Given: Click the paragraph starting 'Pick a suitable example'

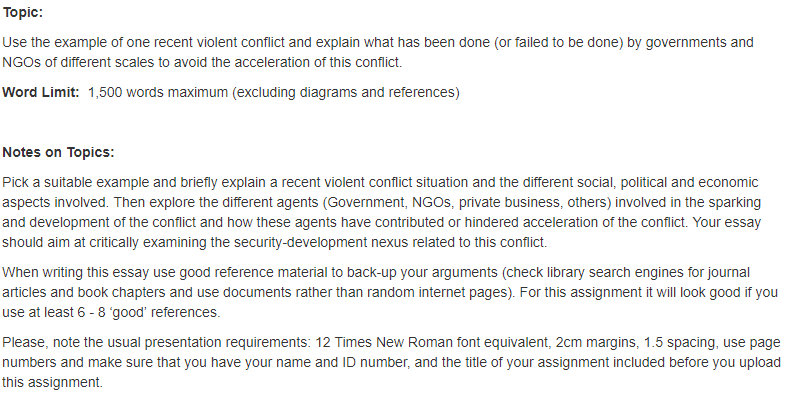Looking at the screenshot, I should (x=381, y=212).
